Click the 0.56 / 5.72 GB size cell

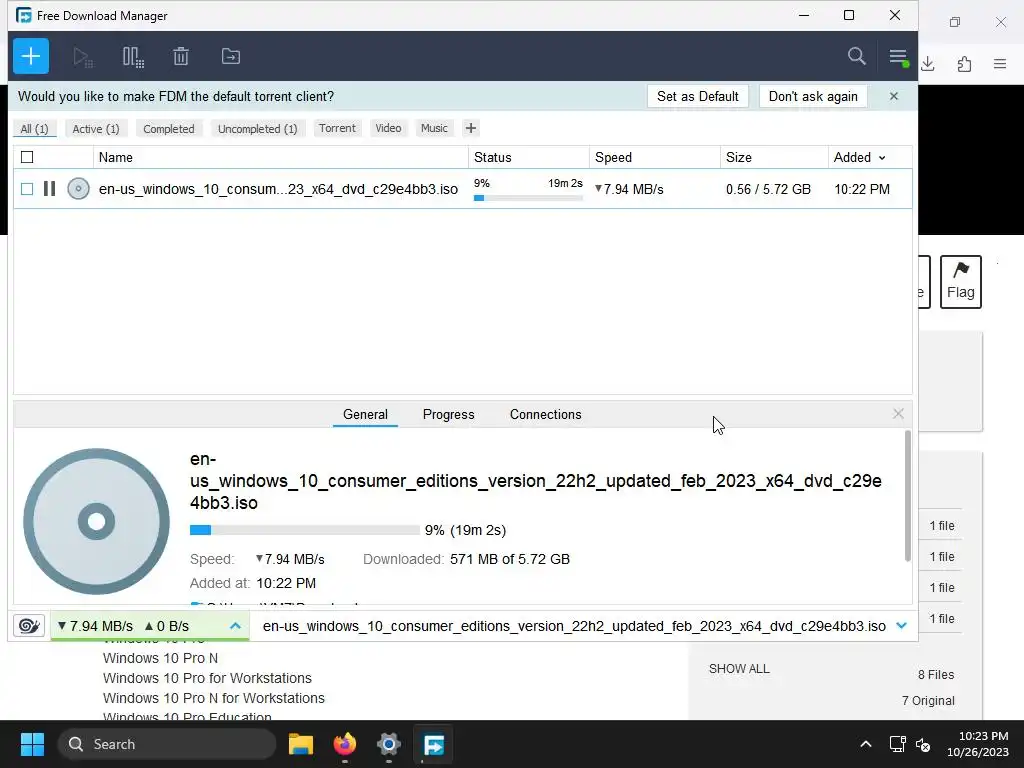coord(768,189)
